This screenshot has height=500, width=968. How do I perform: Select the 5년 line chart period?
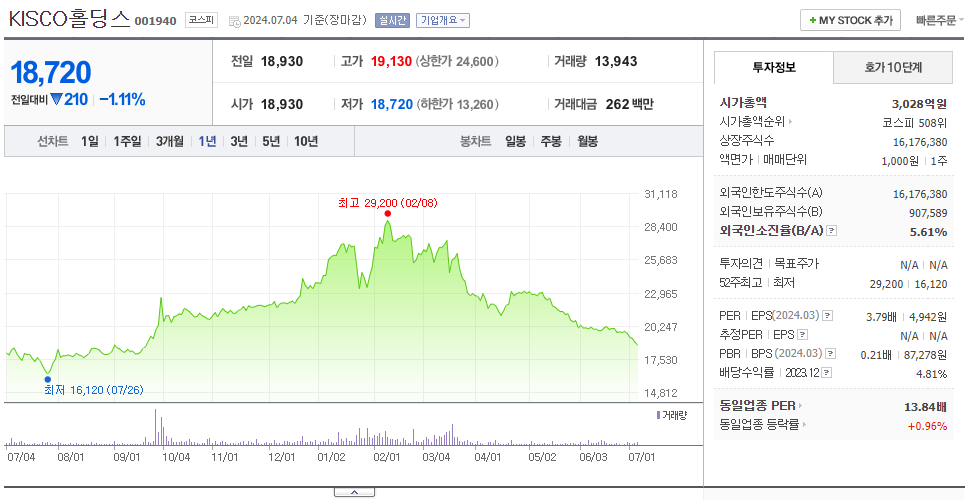(x=271, y=141)
